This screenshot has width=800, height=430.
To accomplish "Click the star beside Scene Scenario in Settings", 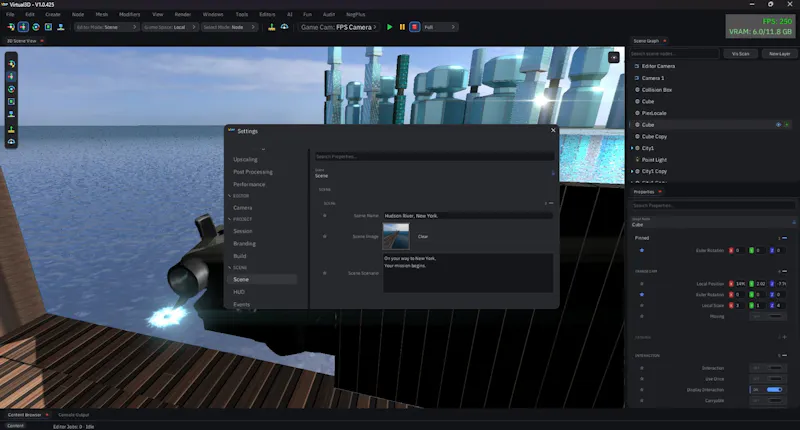I will pos(324,273).
